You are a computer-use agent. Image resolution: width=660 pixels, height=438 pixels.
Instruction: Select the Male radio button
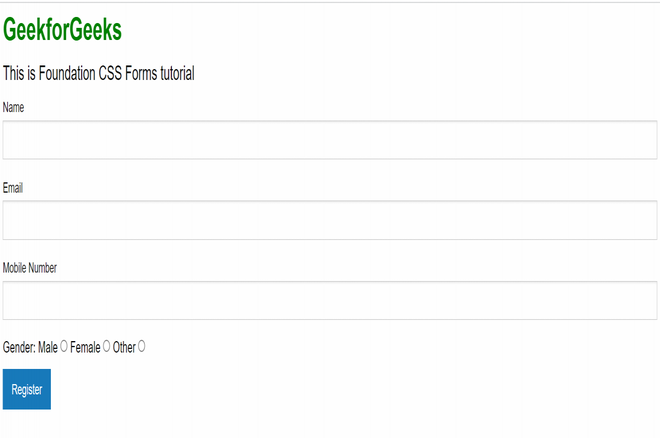(x=64, y=346)
